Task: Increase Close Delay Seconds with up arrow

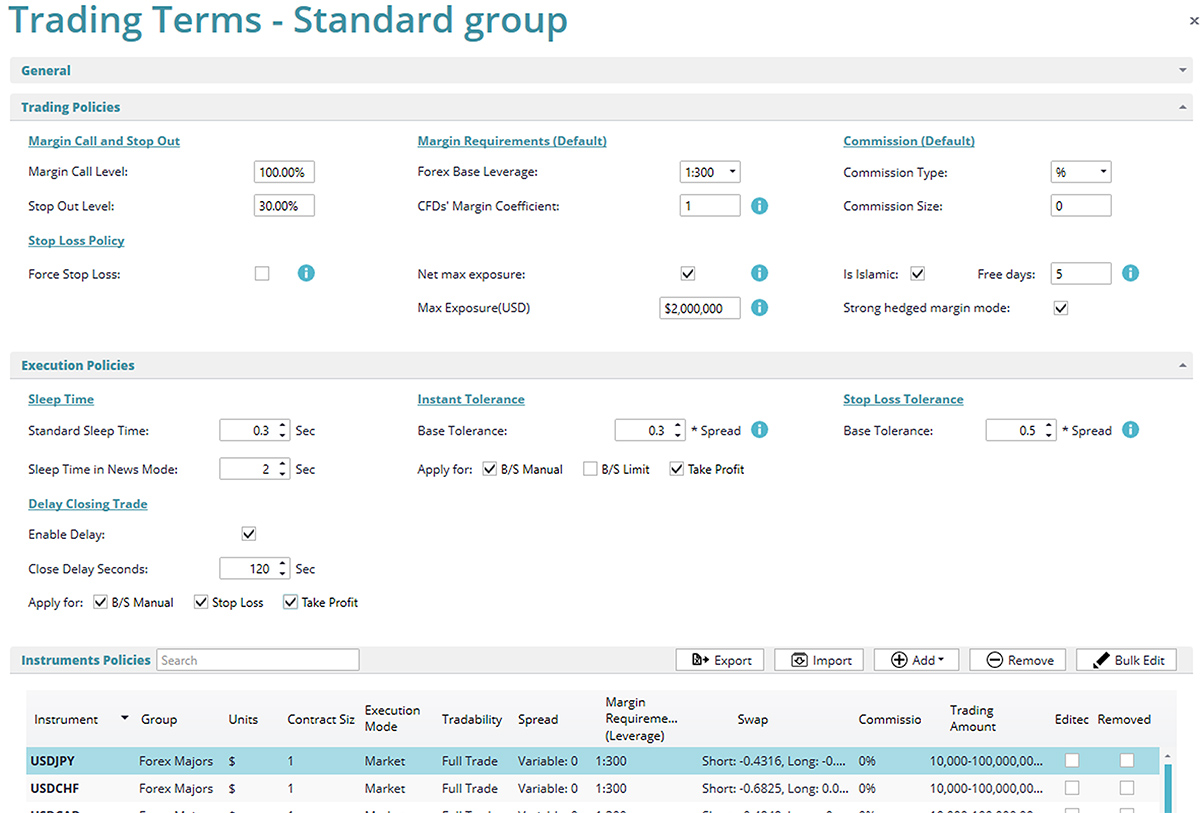Action: click(283, 564)
